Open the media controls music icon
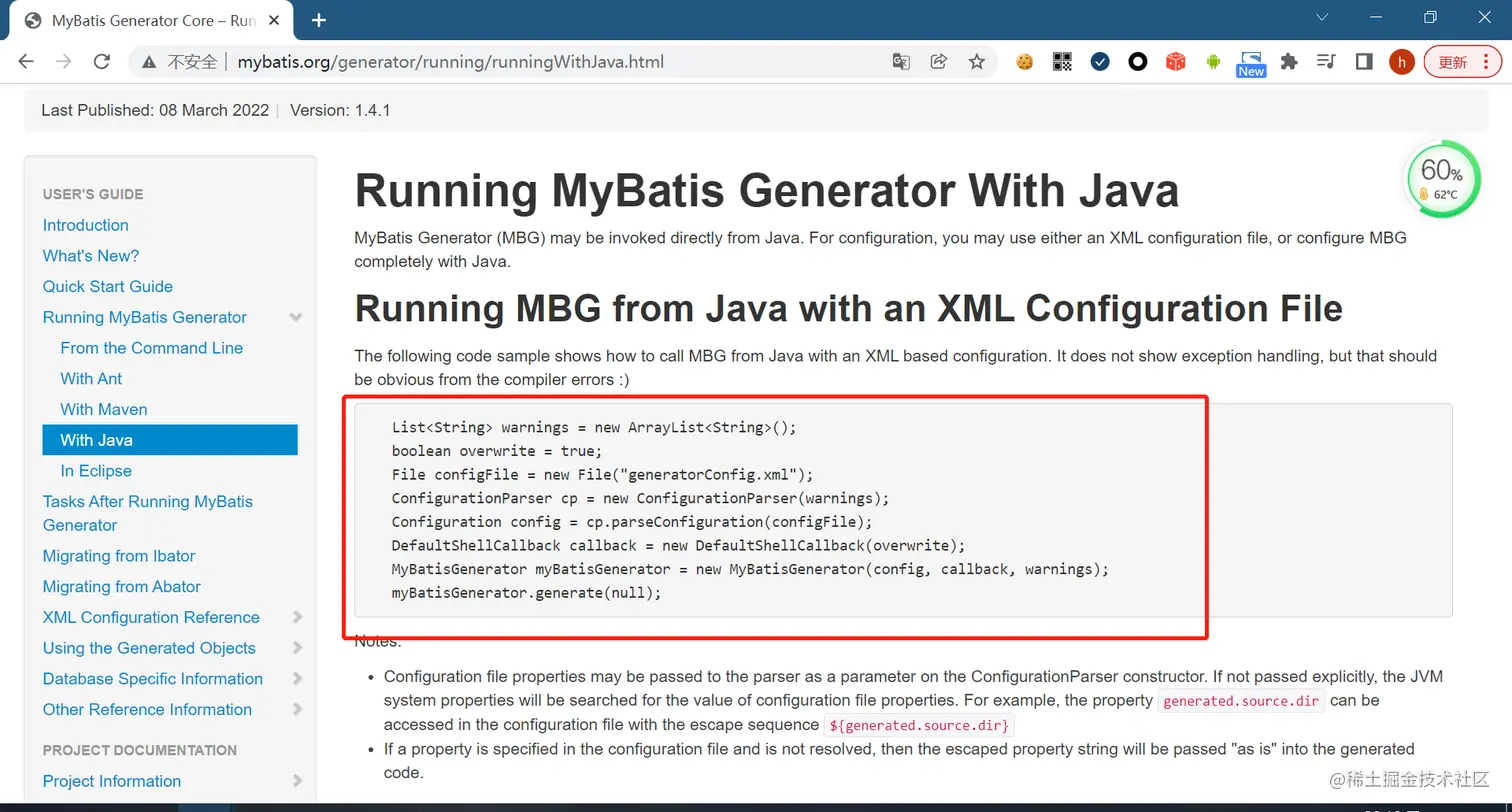This screenshot has width=1512, height=812. click(1327, 62)
